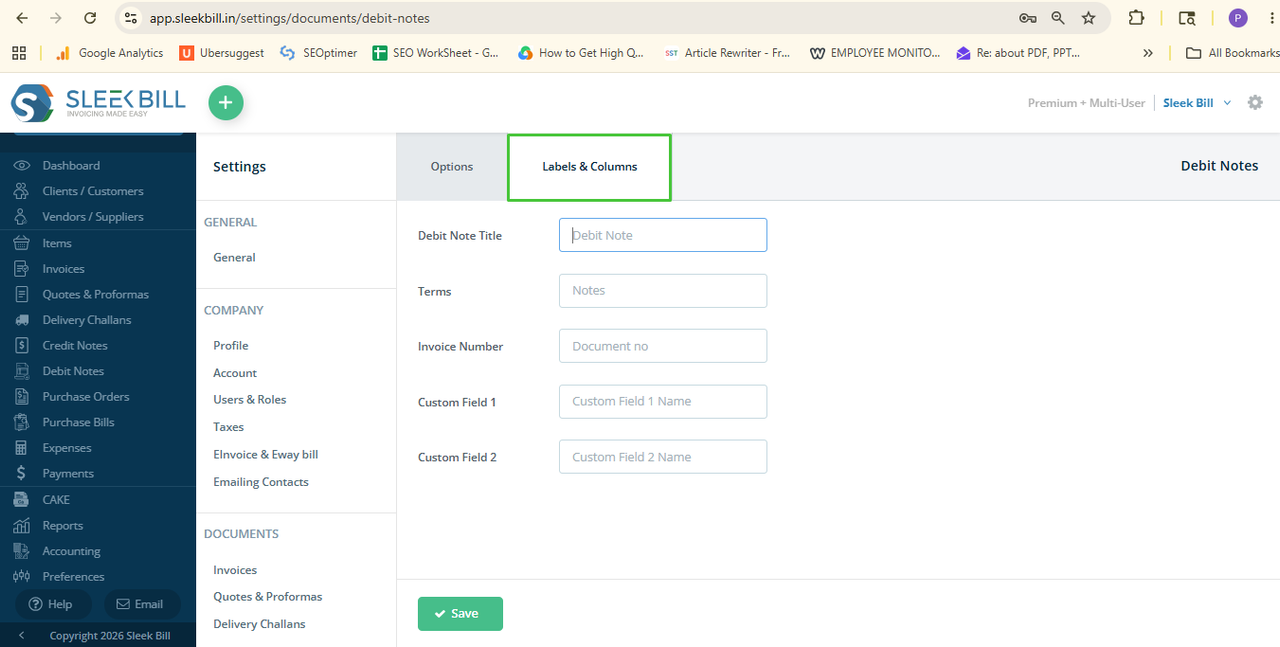
Task: Click the Credit Notes sidebar icon
Action: click(22, 345)
